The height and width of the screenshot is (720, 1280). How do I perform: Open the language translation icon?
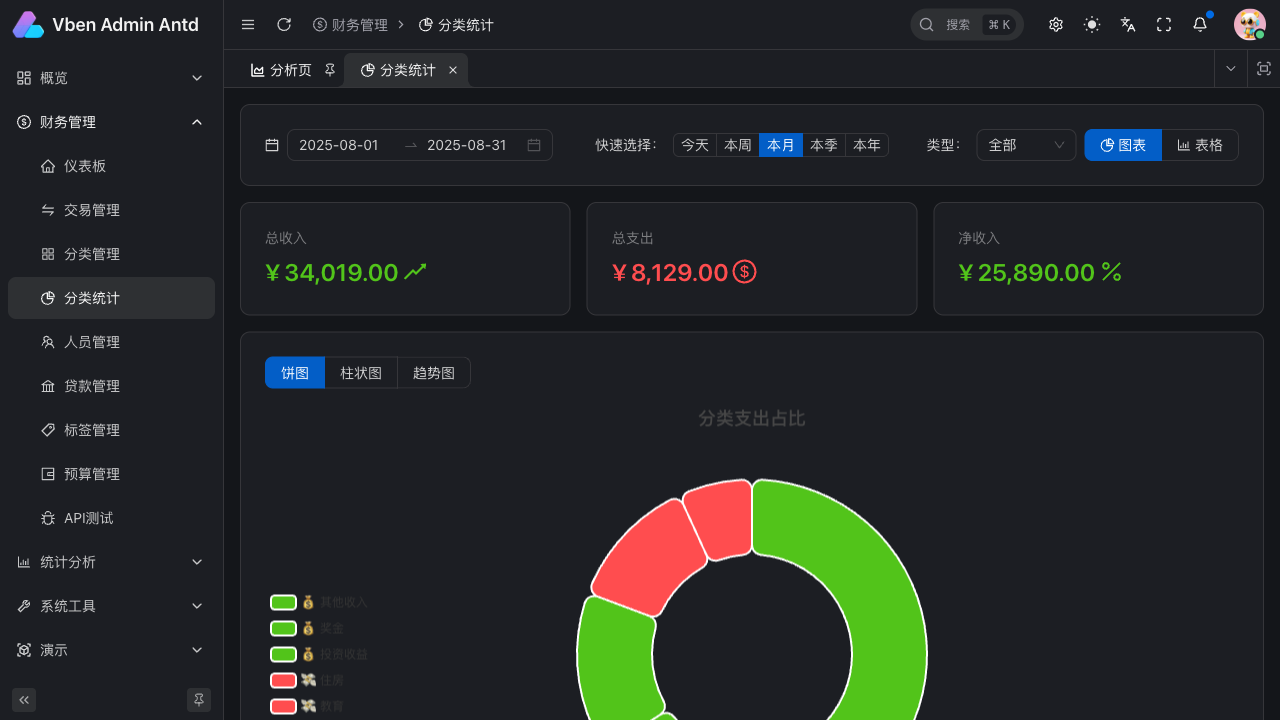[x=1128, y=25]
